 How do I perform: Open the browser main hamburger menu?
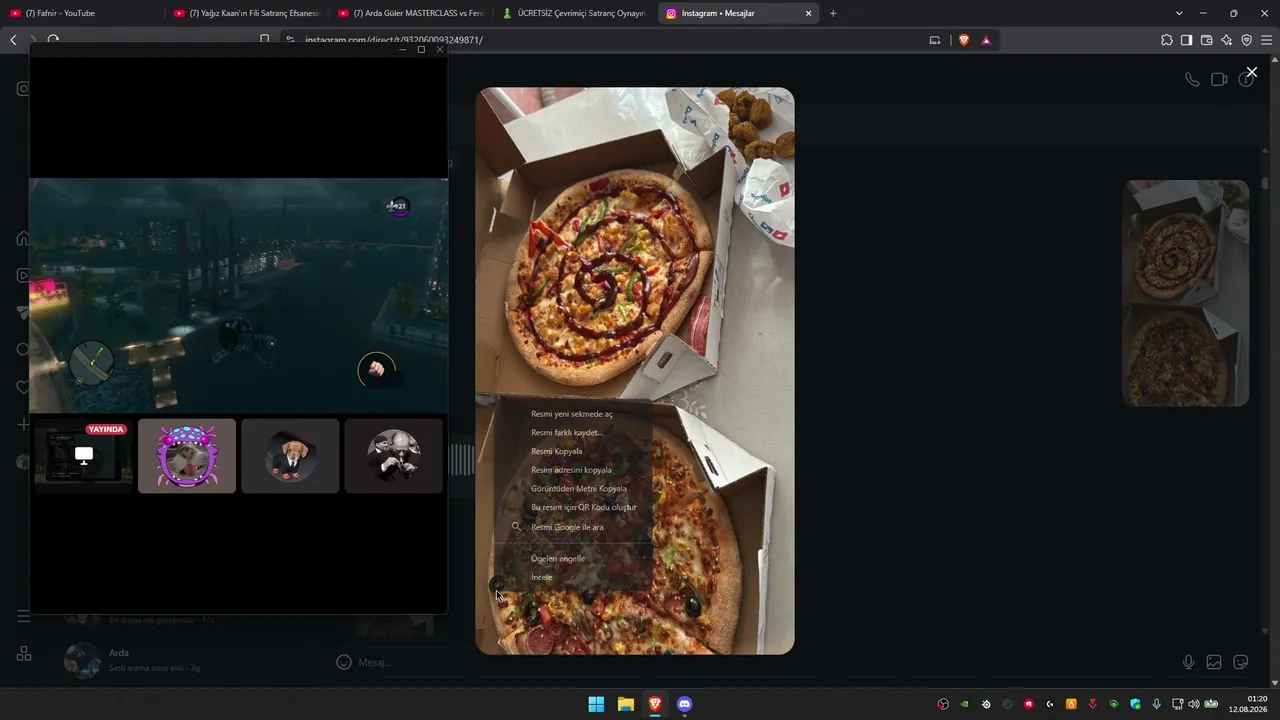(x=1267, y=40)
